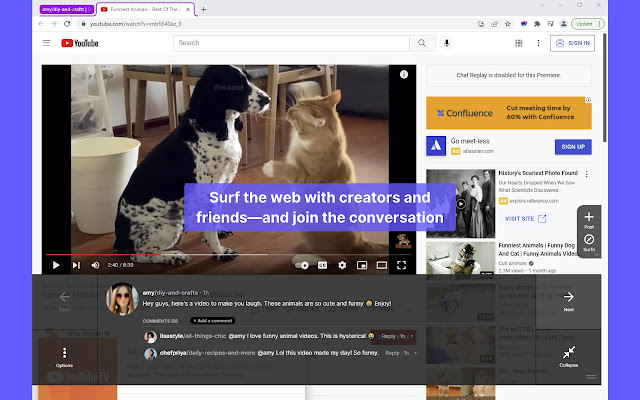Close the Funniest Animals tab
Viewport: 640px width, 400px height.
(188, 9)
